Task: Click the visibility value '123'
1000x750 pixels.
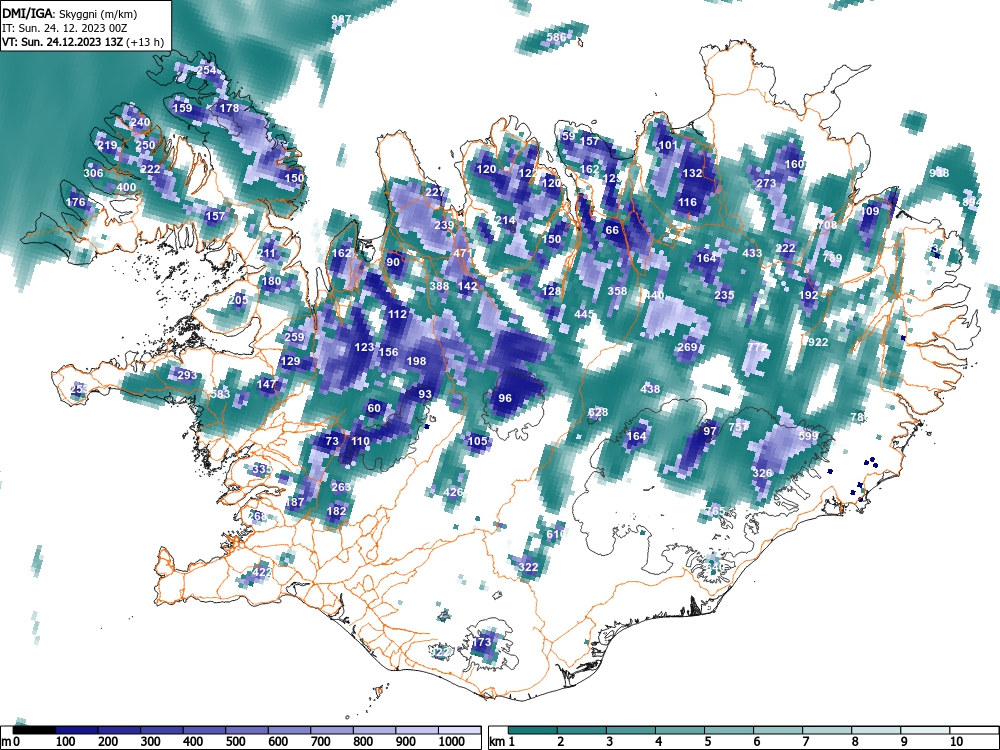Action: [x=364, y=347]
